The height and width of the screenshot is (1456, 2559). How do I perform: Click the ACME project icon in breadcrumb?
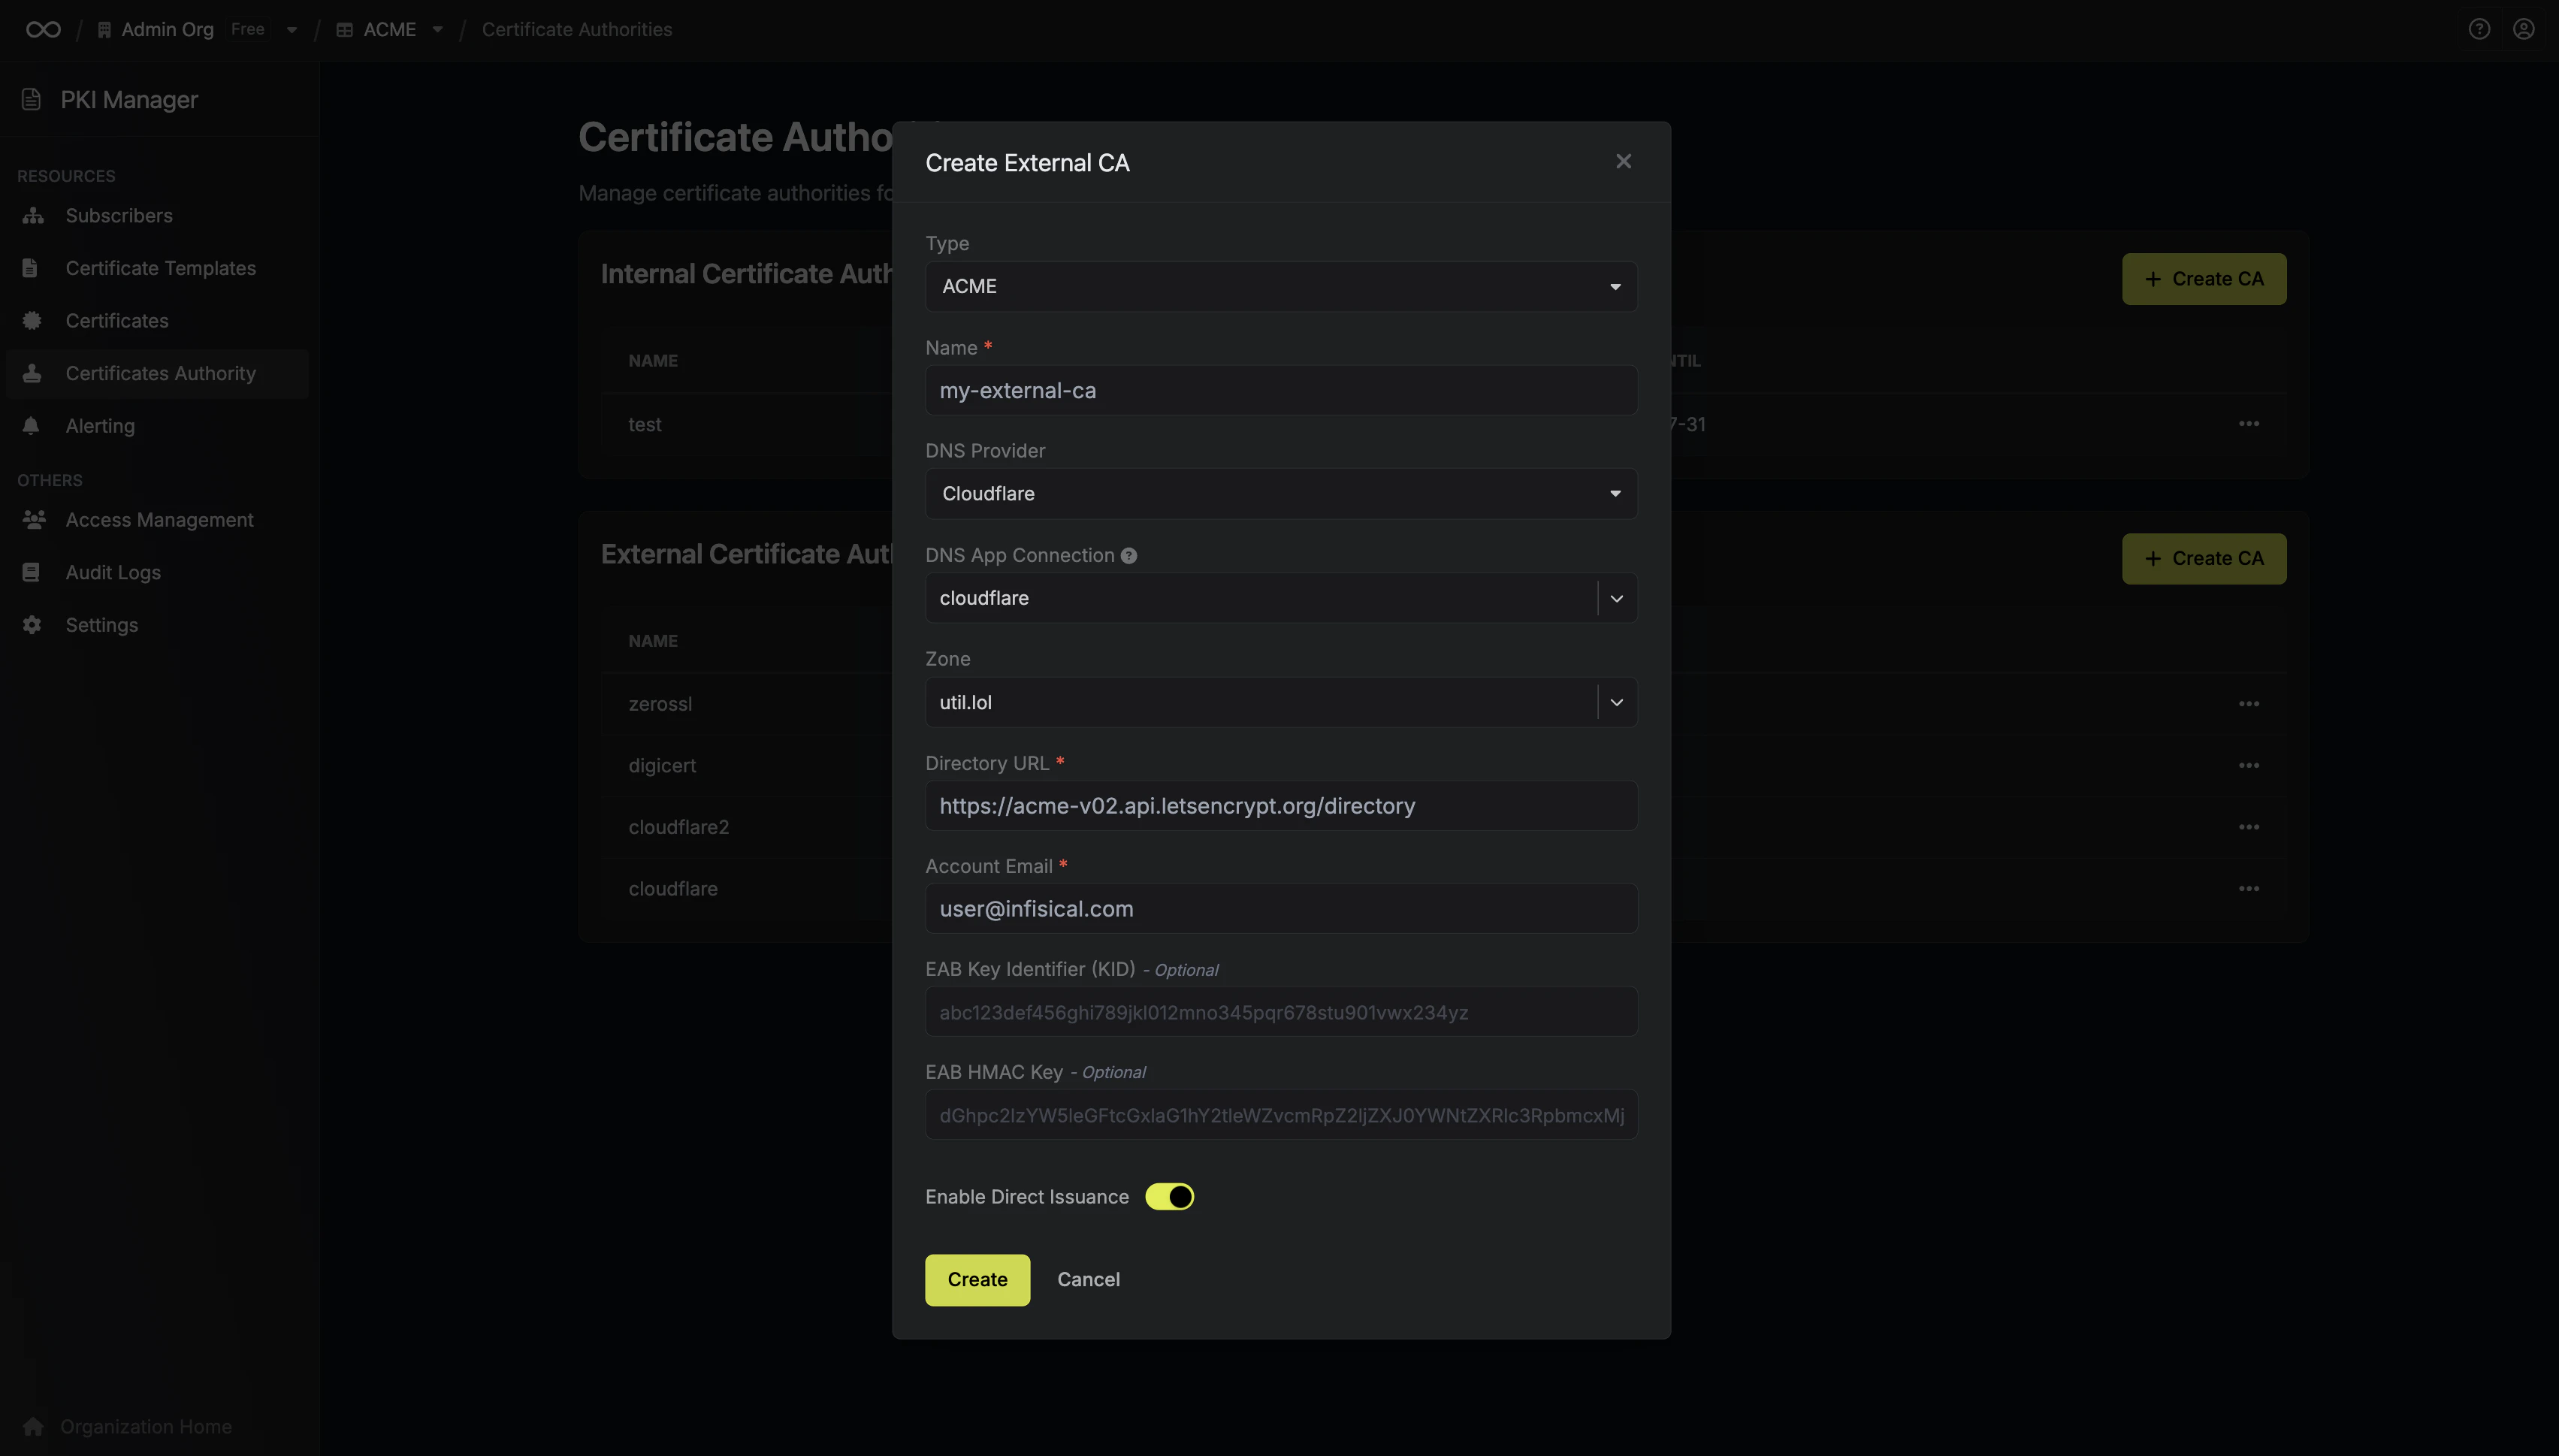[344, 30]
